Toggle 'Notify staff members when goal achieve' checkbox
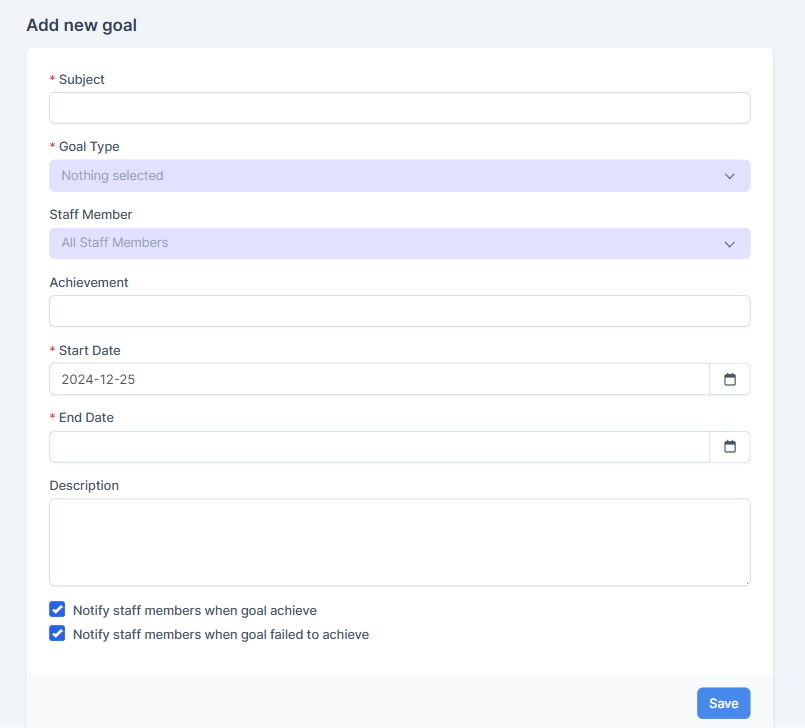The height and width of the screenshot is (728, 805). pos(58,610)
